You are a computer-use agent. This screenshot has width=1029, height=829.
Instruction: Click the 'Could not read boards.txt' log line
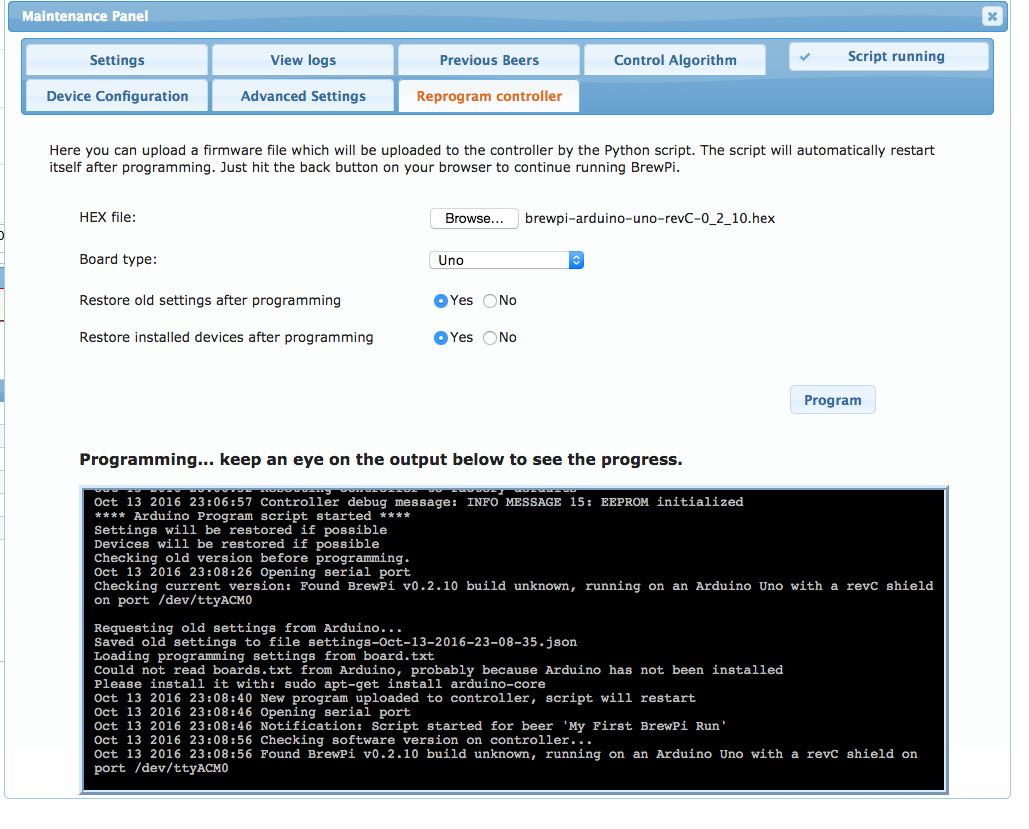point(438,670)
